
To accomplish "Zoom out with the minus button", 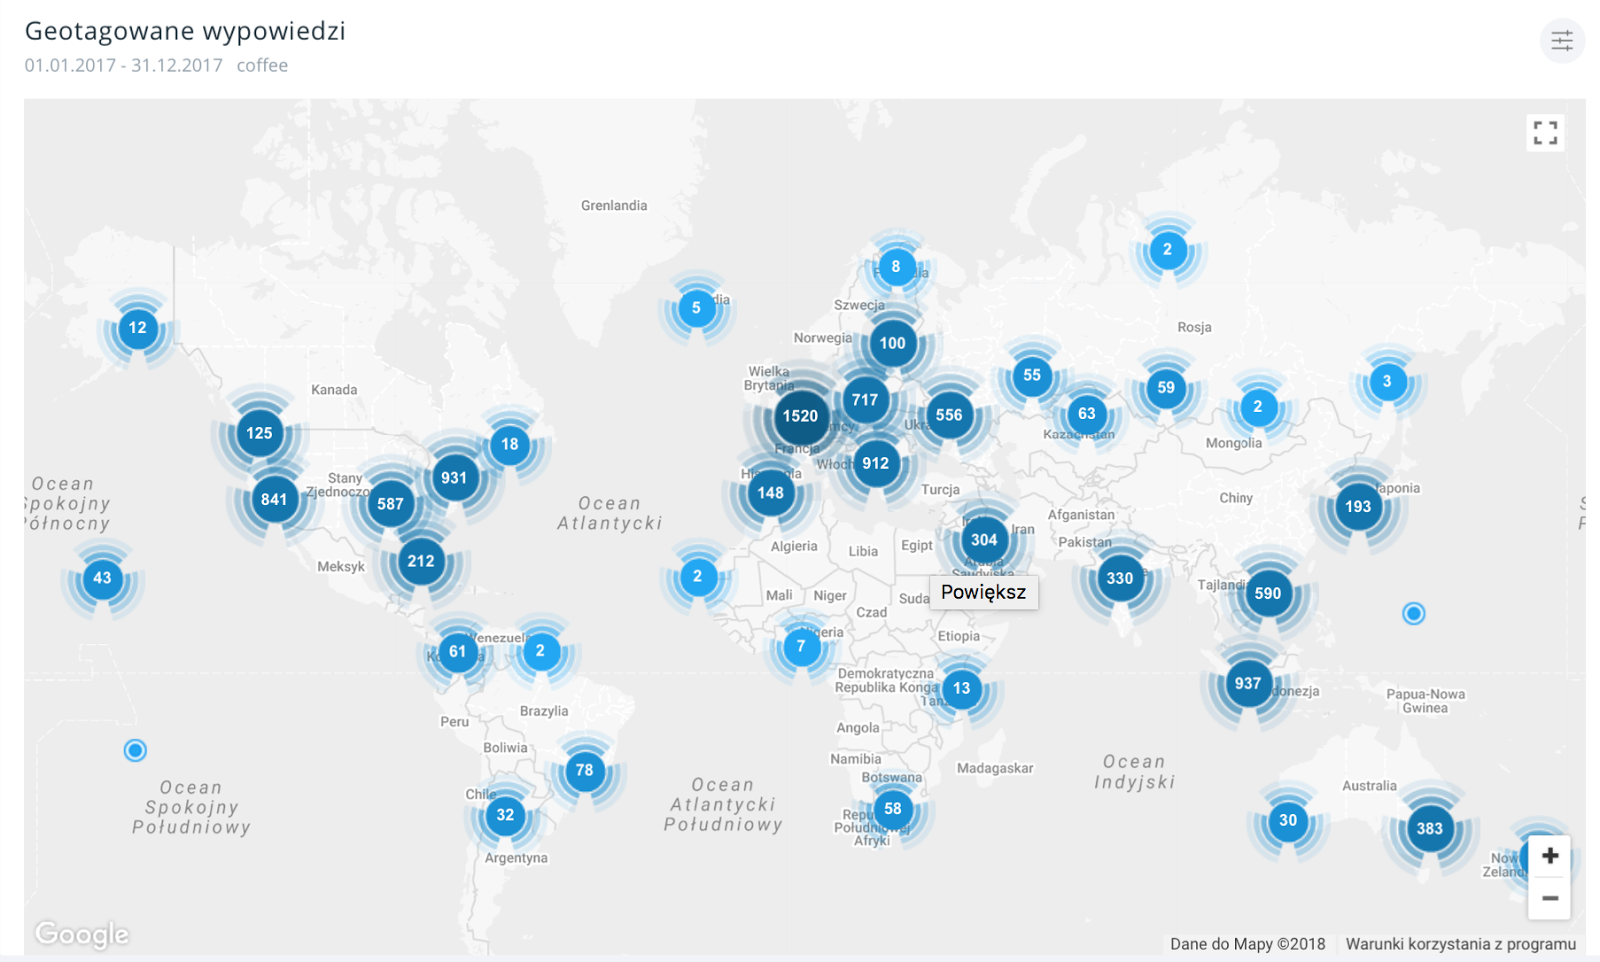I will click(1549, 898).
